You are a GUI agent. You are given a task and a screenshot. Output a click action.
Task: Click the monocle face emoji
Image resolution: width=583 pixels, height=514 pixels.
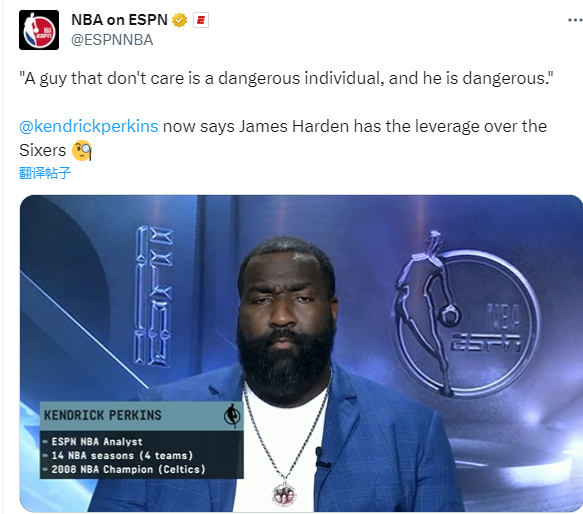[82, 151]
